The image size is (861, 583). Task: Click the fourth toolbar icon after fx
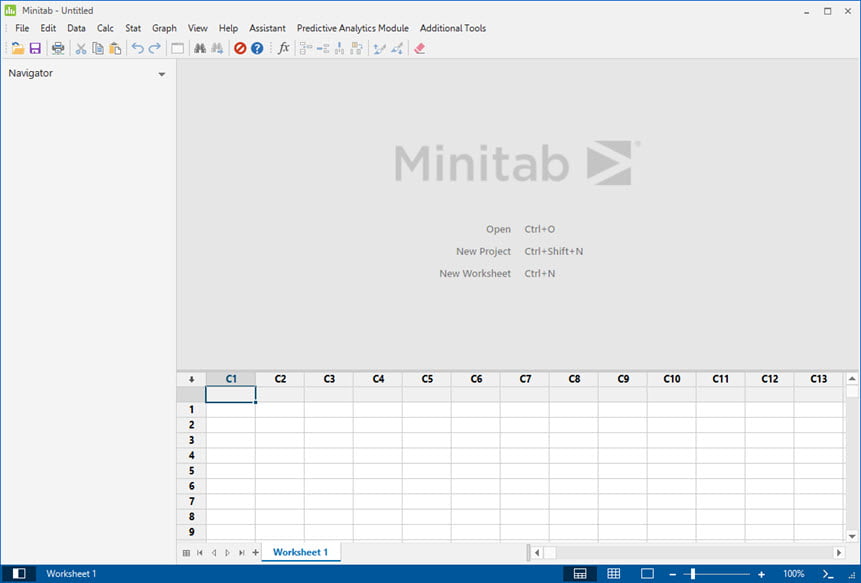(356, 48)
